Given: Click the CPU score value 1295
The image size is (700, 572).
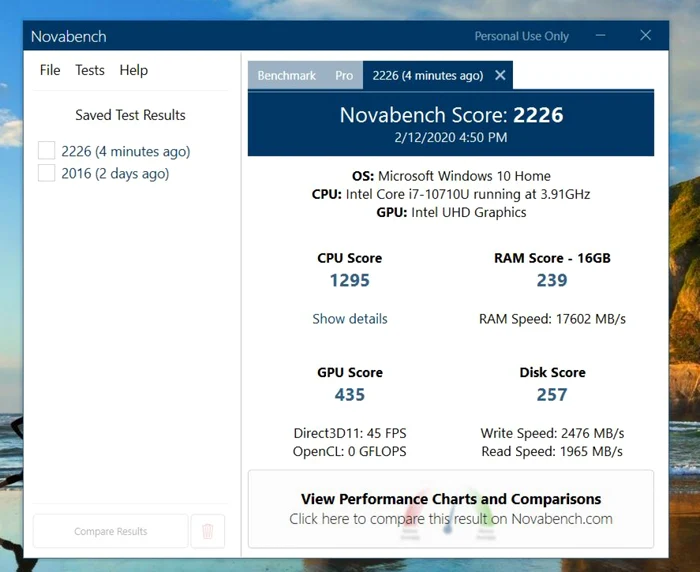Looking at the screenshot, I should (x=350, y=280).
